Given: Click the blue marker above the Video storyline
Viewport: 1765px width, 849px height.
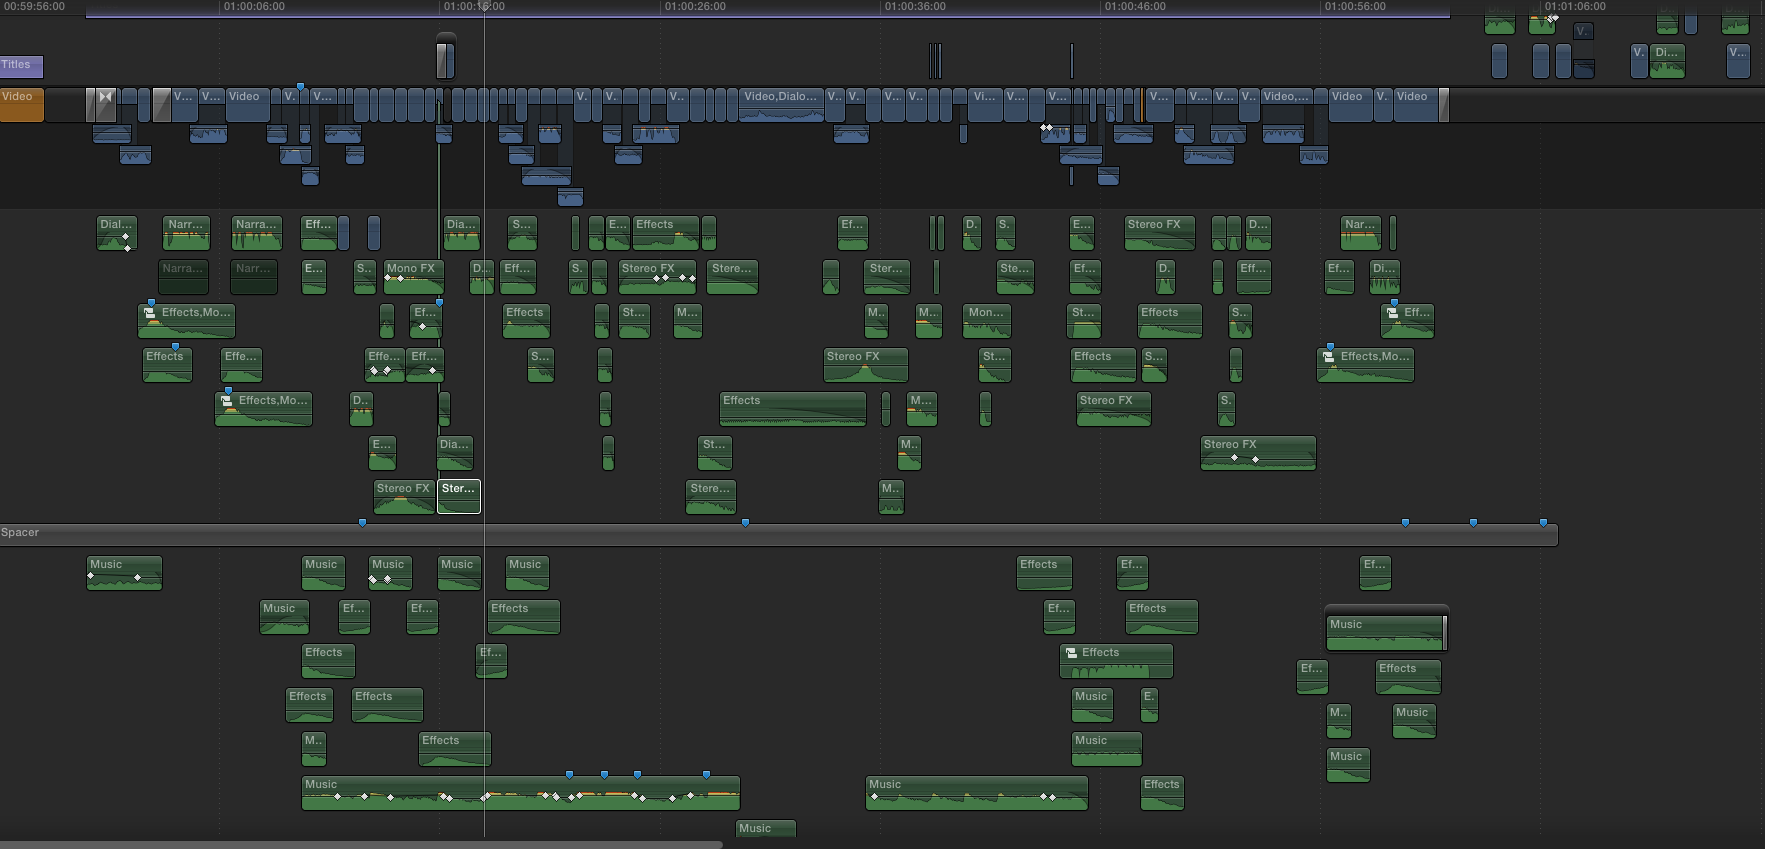Looking at the screenshot, I should tap(300, 87).
